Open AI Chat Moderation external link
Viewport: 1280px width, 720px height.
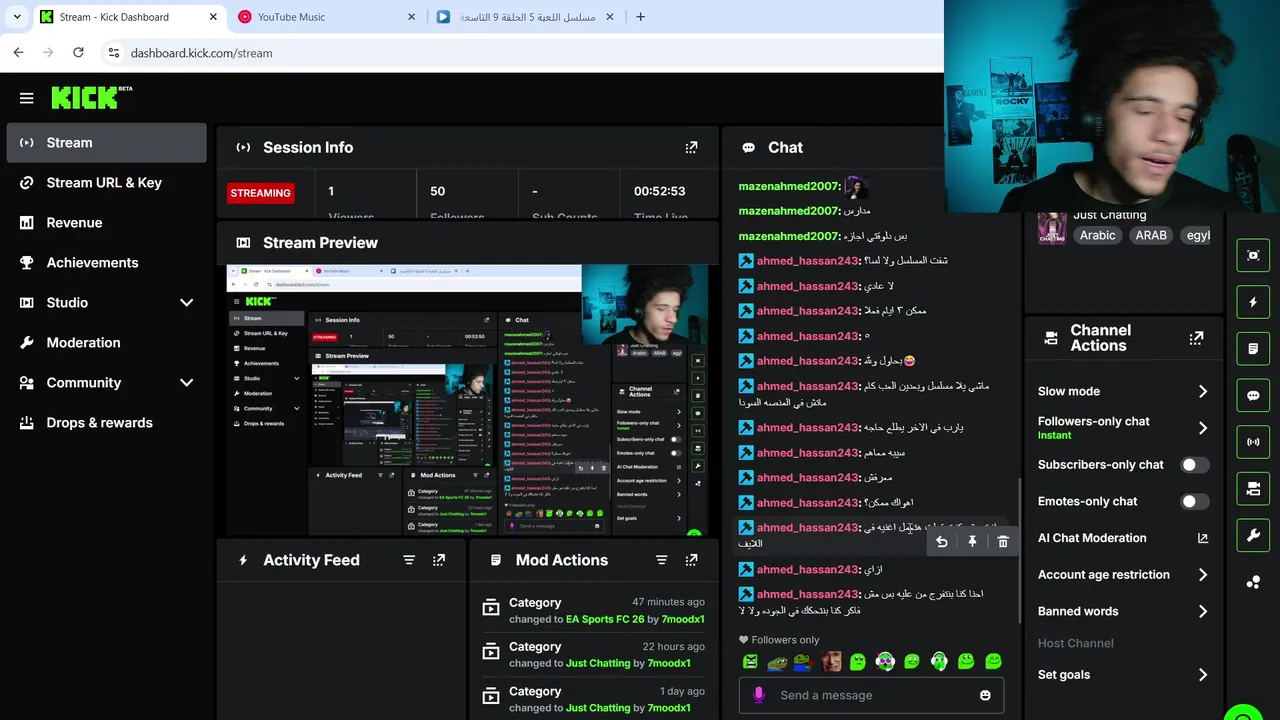click(x=1203, y=538)
